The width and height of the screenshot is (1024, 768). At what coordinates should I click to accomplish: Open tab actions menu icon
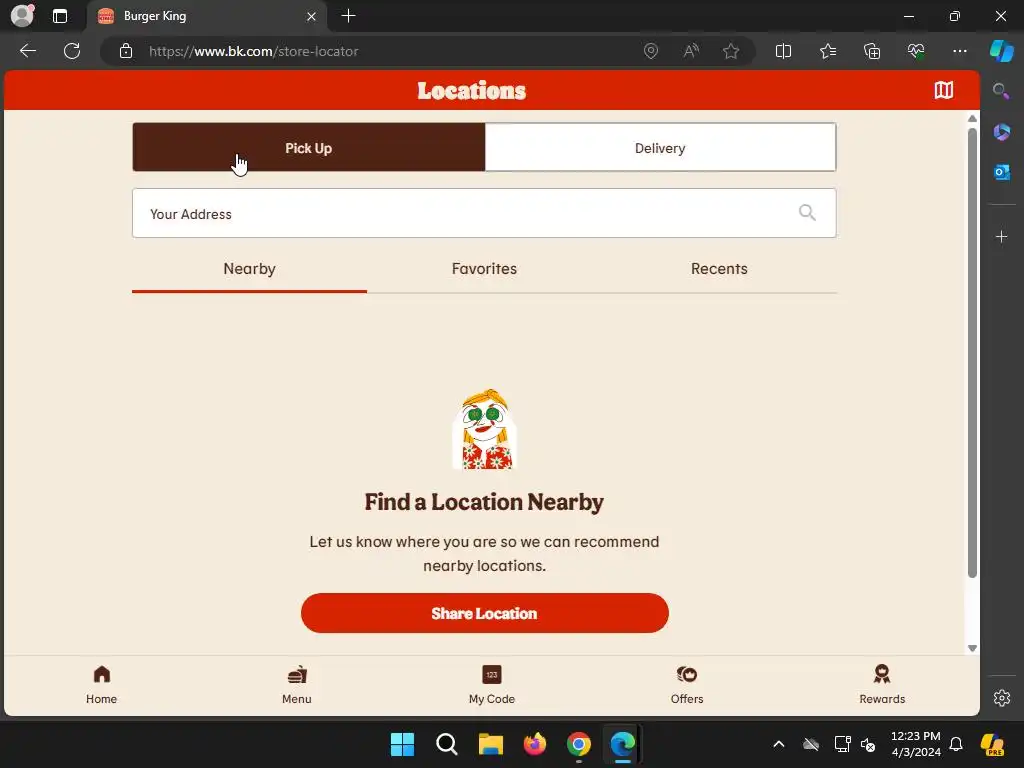coord(59,16)
